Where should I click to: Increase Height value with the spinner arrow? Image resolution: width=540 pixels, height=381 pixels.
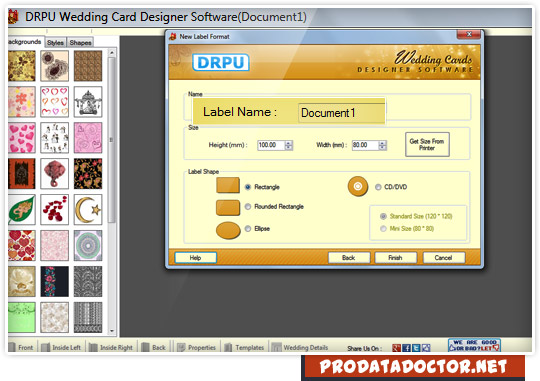[289, 143]
